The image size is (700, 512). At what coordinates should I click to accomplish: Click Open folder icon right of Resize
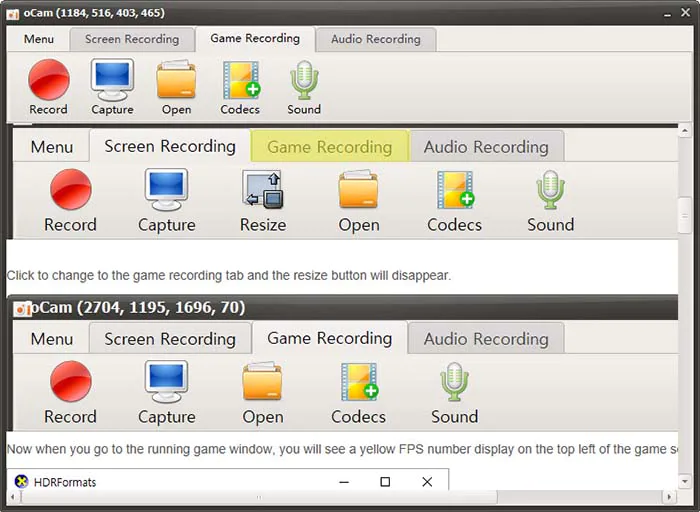pos(358,189)
